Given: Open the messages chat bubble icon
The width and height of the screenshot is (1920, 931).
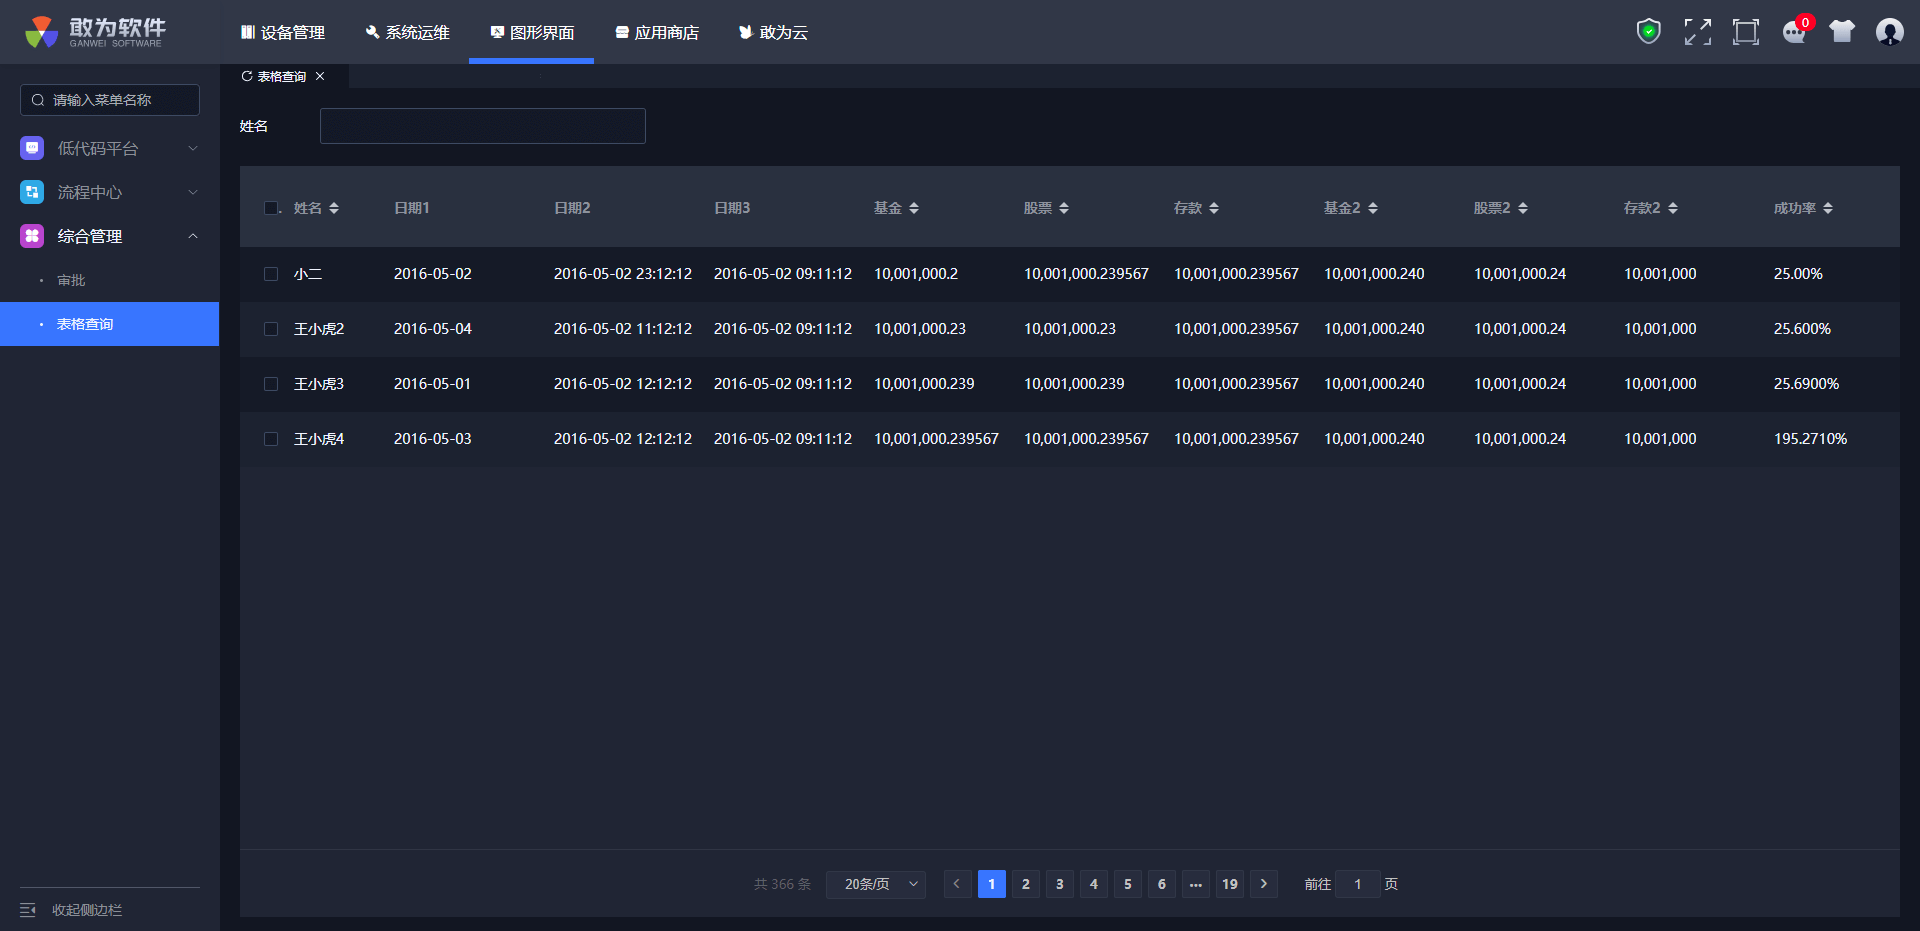Looking at the screenshot, I should point(1794,33).
